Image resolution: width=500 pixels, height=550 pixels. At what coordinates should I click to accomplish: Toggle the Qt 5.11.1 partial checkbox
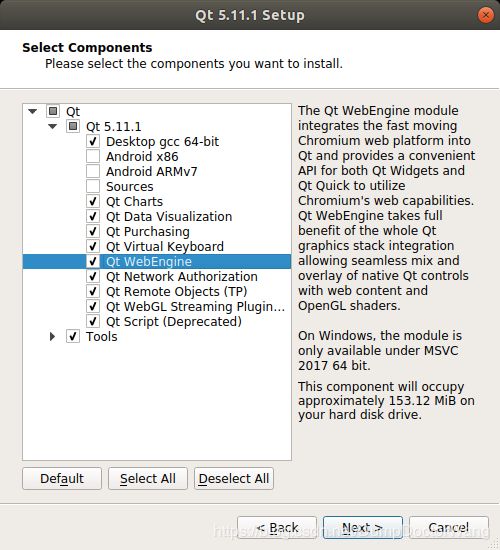click(x=73, y=126)
